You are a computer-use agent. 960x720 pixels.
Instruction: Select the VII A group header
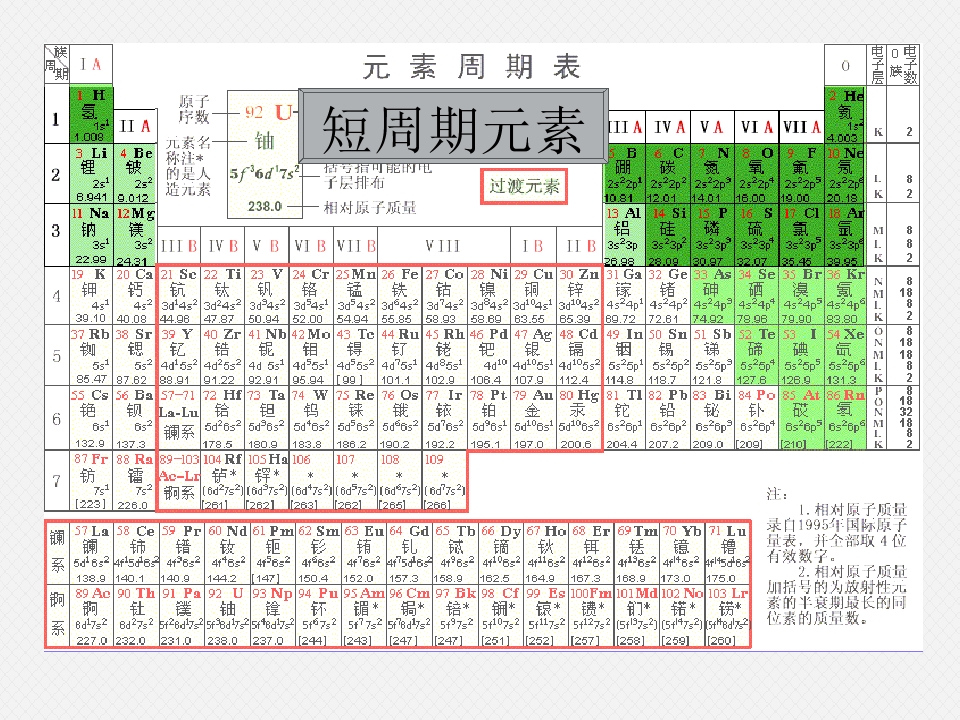[801, 127]
